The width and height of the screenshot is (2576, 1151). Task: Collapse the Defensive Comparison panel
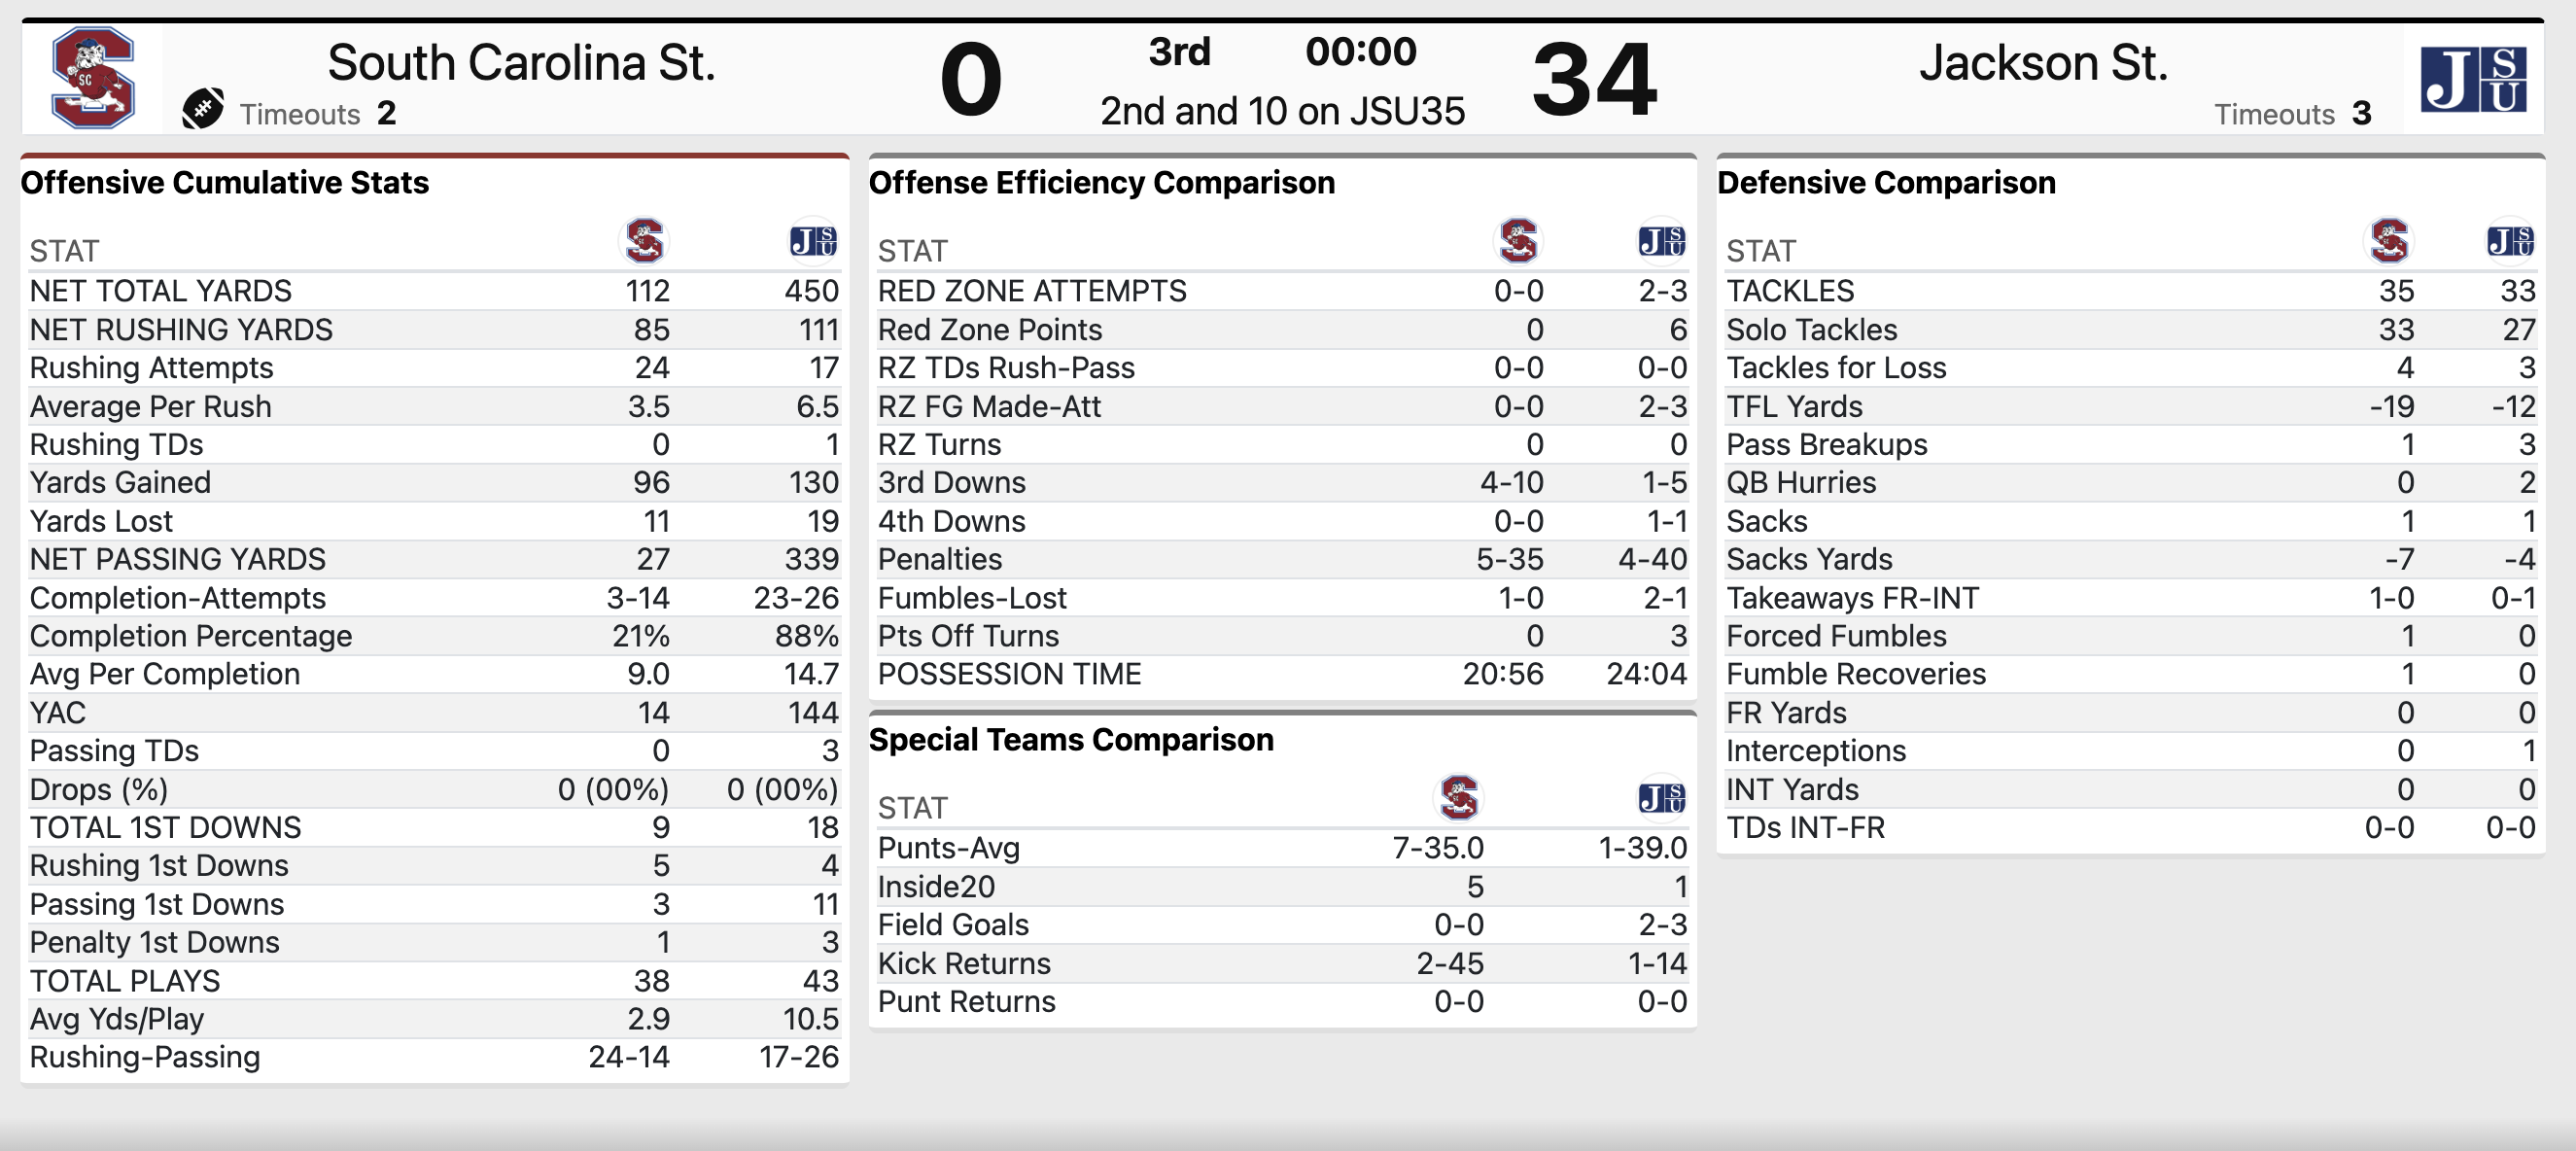1886,182
